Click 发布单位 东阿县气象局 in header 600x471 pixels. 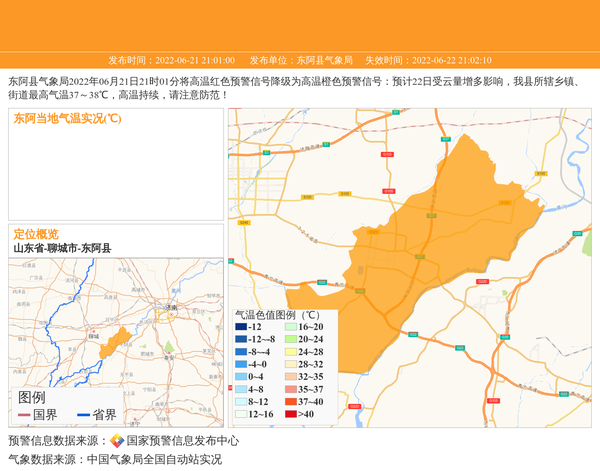tap(301, 60)
